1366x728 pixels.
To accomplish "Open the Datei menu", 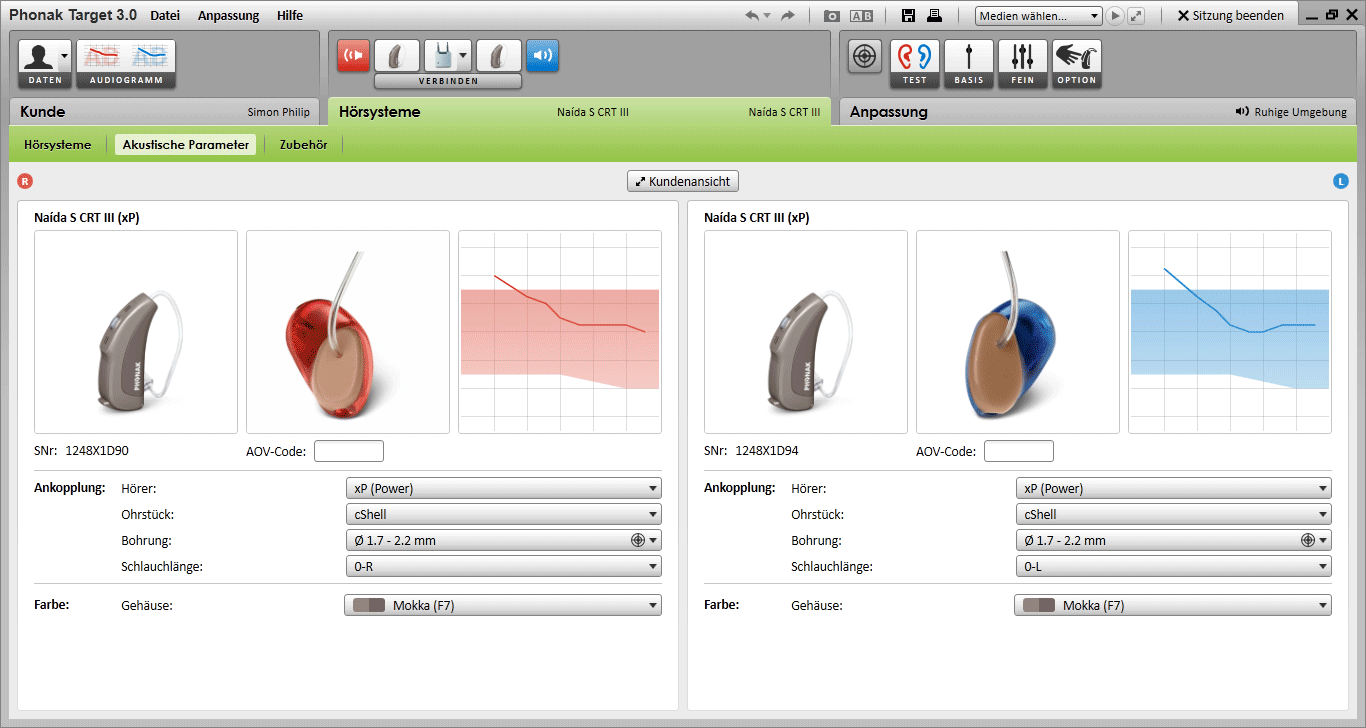I will pyautogui.click(x=165, y=16).
